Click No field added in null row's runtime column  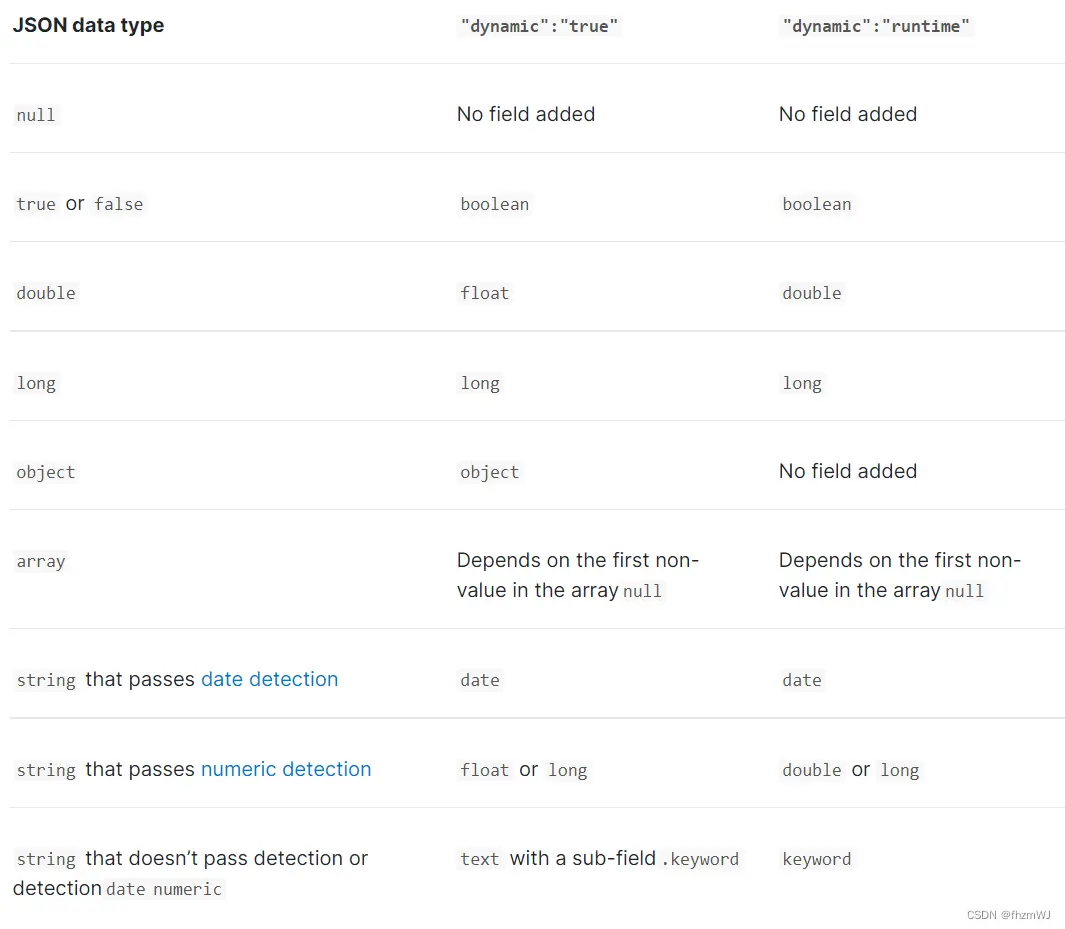(847, 114)
